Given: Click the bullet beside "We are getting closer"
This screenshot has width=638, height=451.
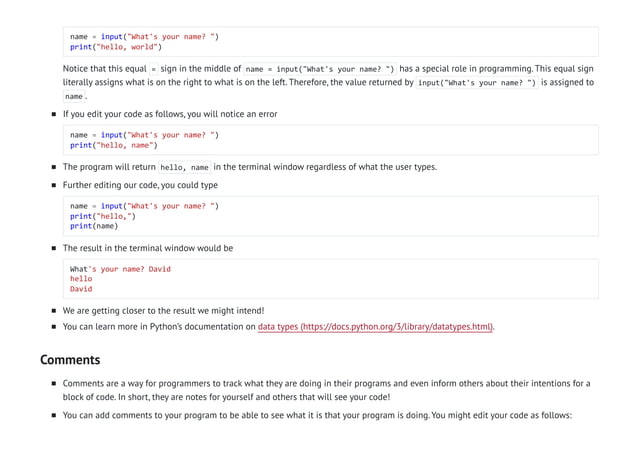Looking at the screenshot, I should click(x=52, y=311).
